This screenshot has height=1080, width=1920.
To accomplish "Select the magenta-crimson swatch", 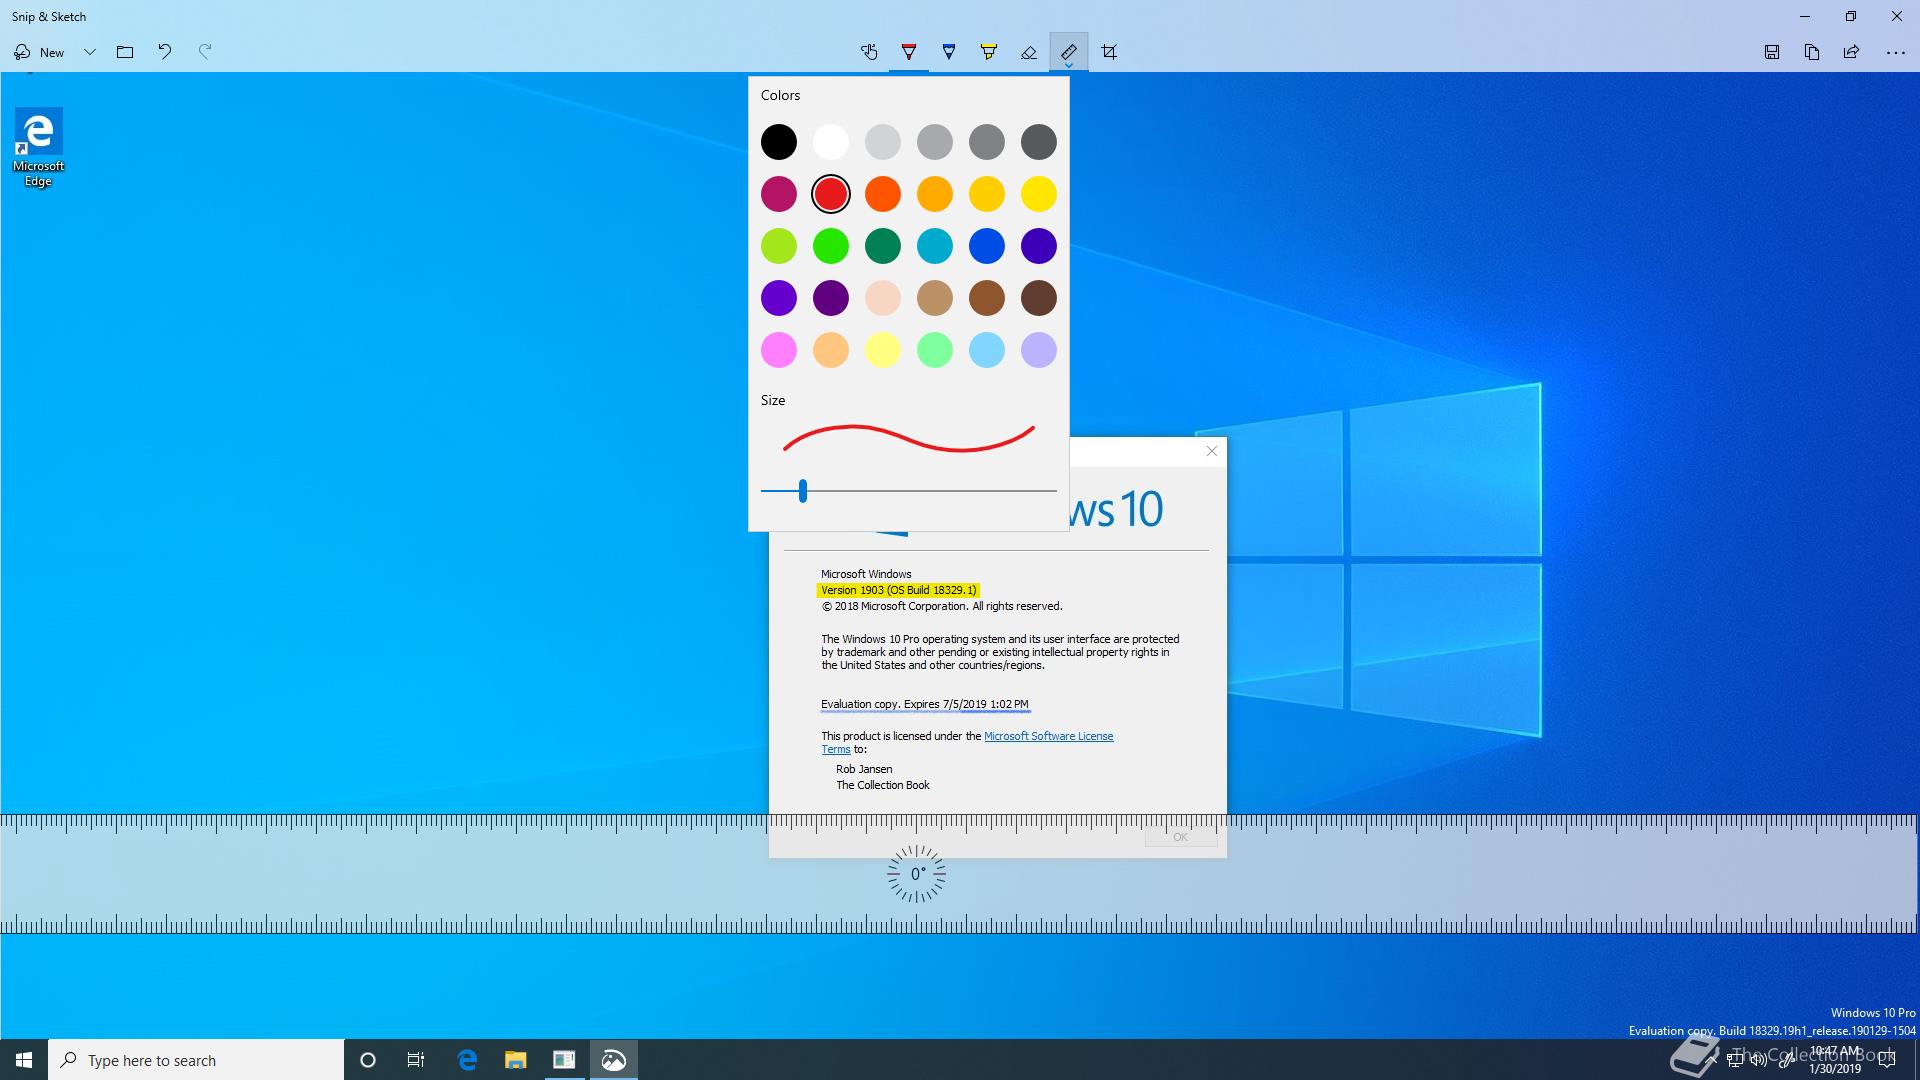I will coord(779,194).
